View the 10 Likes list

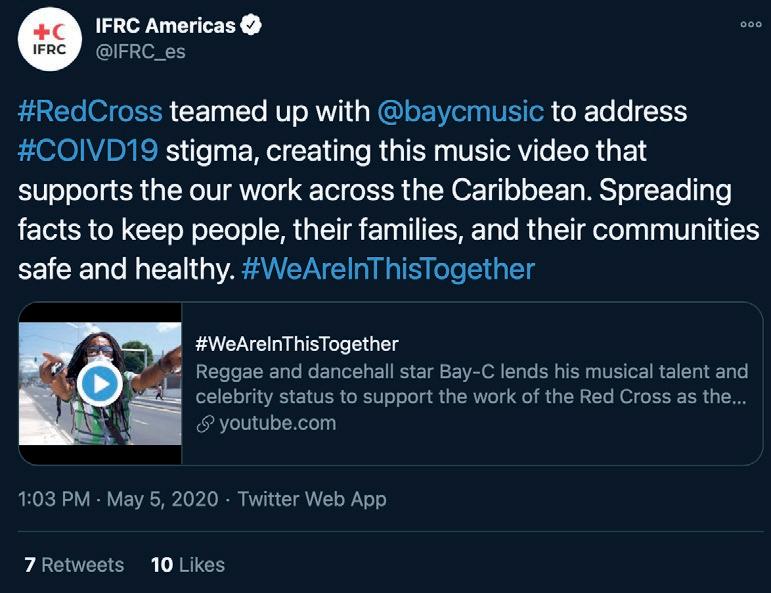coord(187,564)
